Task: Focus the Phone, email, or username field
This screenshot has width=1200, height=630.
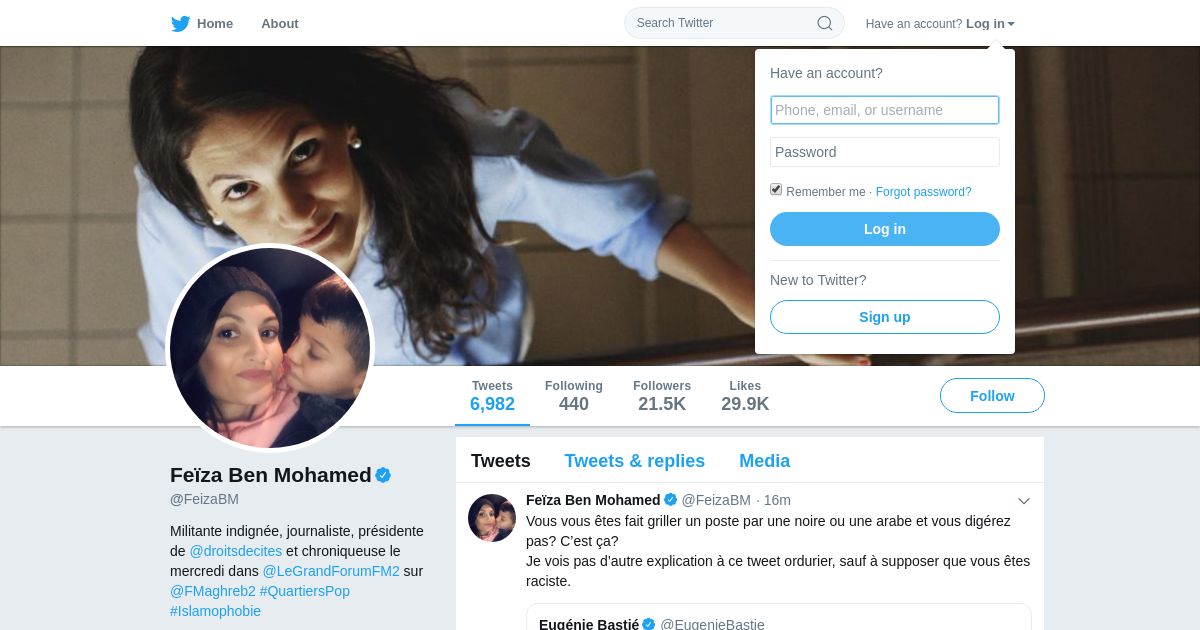Action: [x=885, y=110]
